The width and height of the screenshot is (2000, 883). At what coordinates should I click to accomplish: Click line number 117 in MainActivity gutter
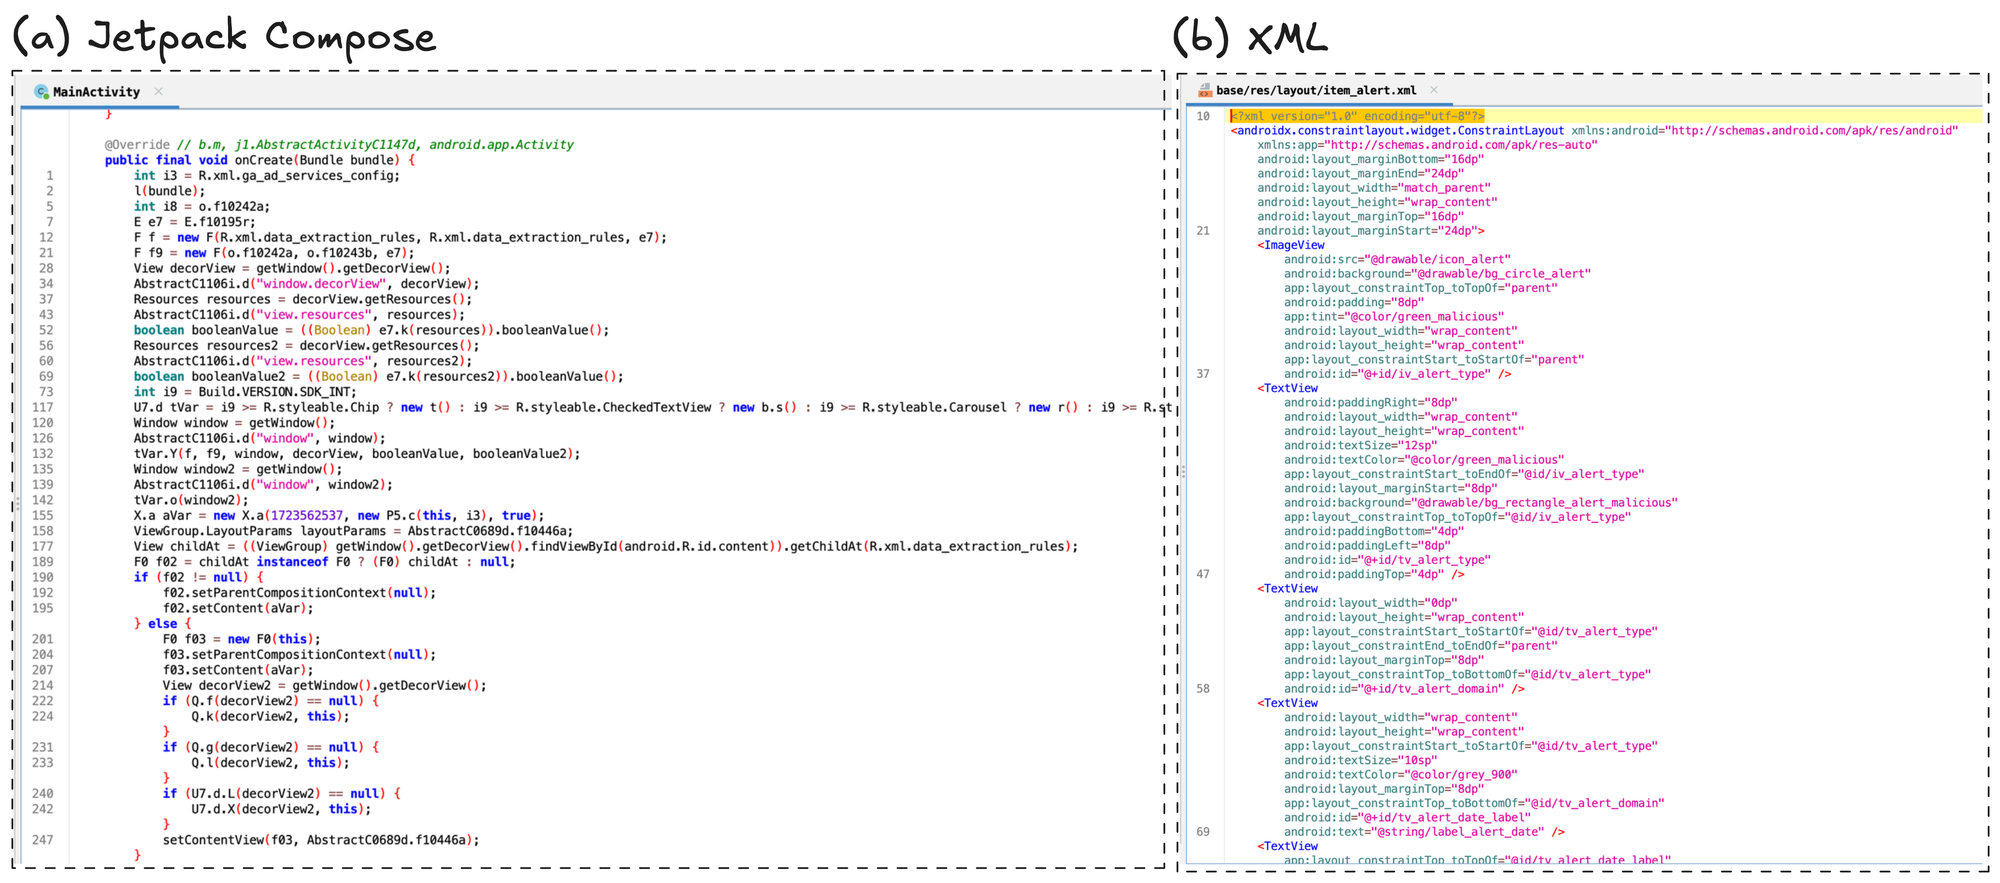coord(43,408)
